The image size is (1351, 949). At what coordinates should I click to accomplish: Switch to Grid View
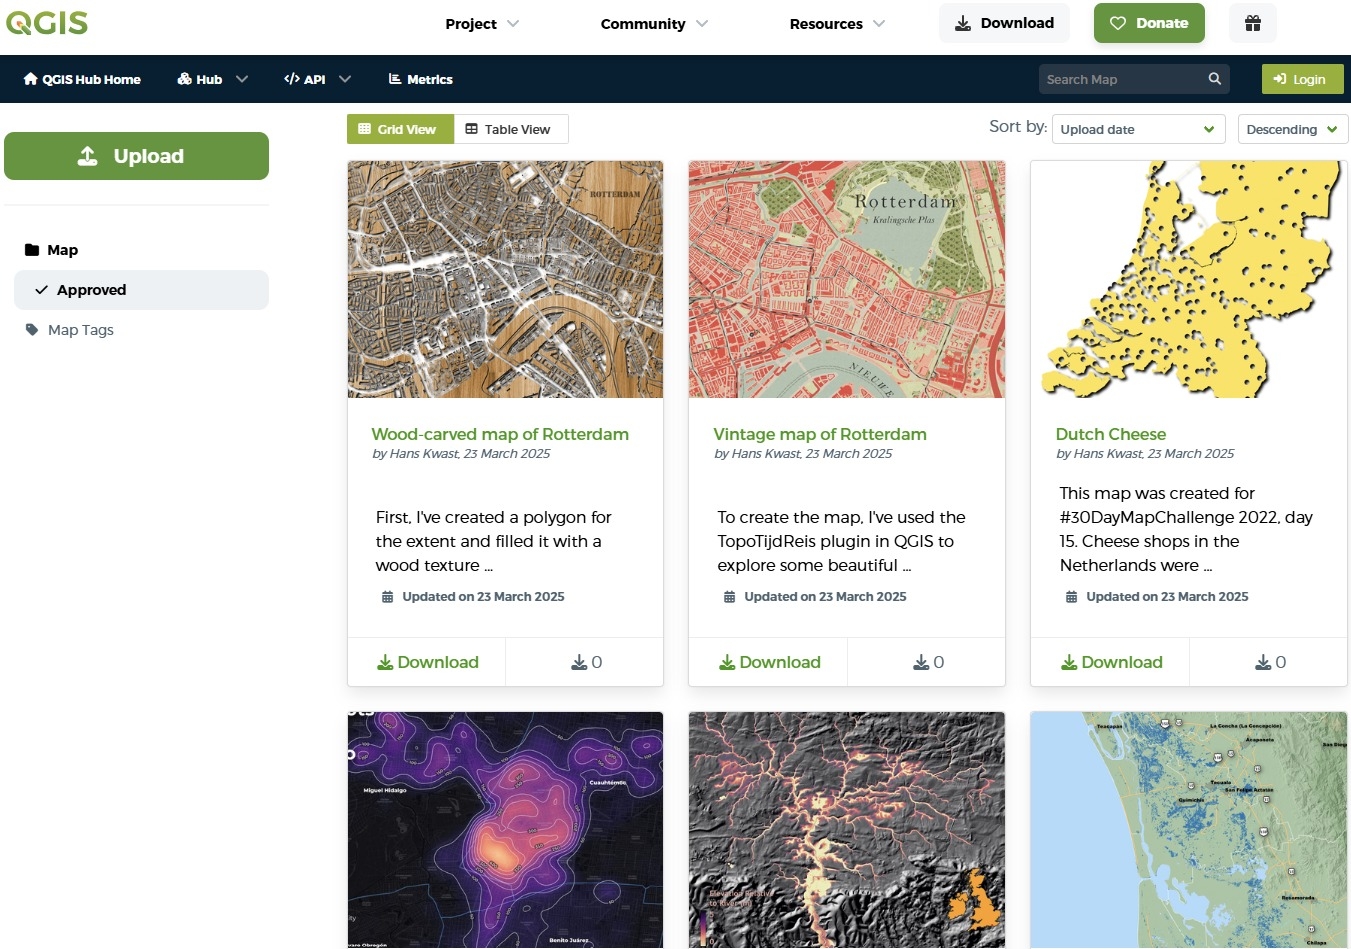coord(400,129)
